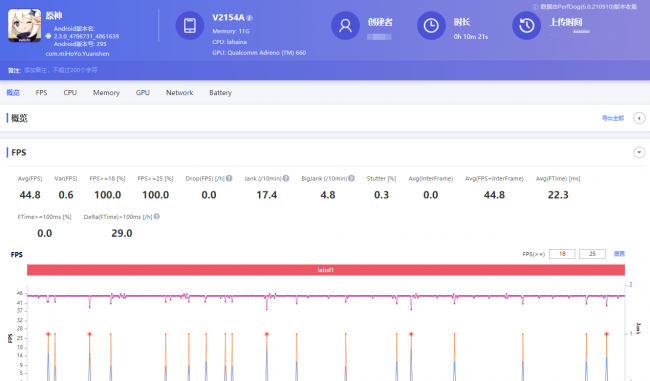Click the Jank value 17.4
This screenshot has height=381, width=650.
point(267,195)
